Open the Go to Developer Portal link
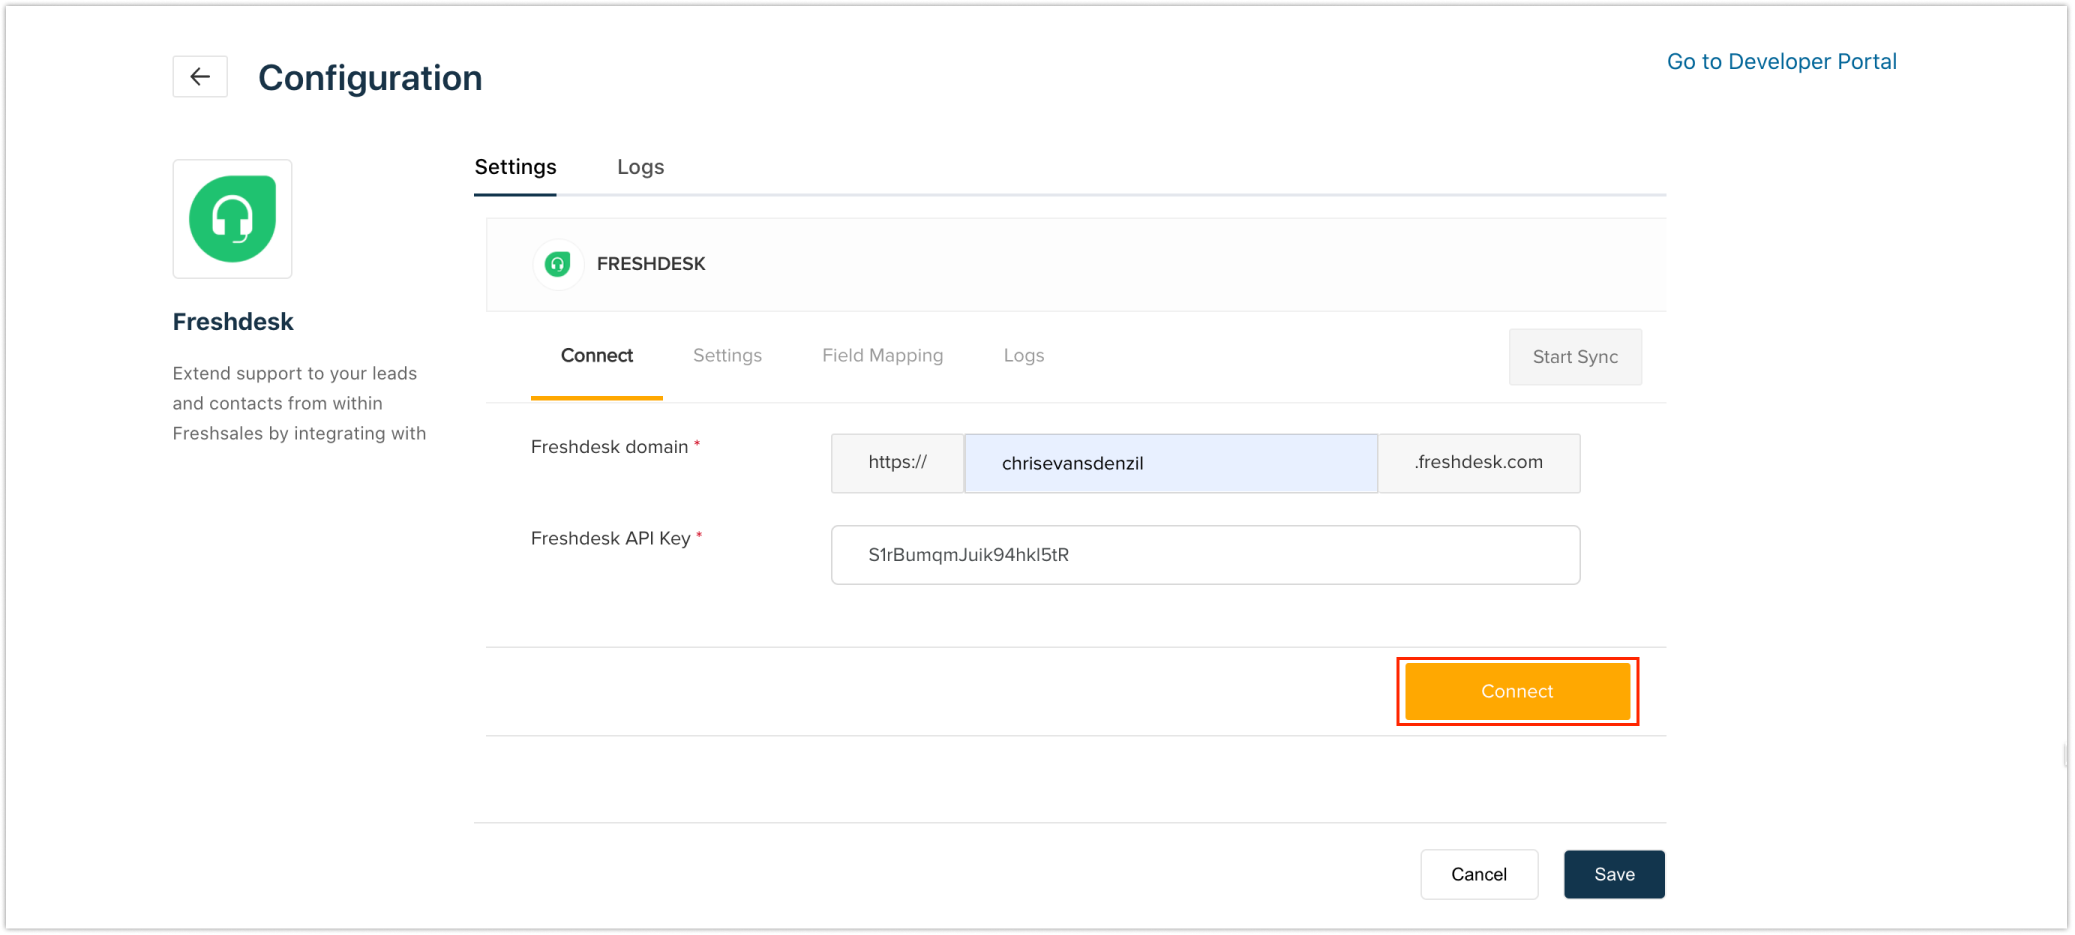The width and height of the screenshot is (2075, 935). [1781, 62]
